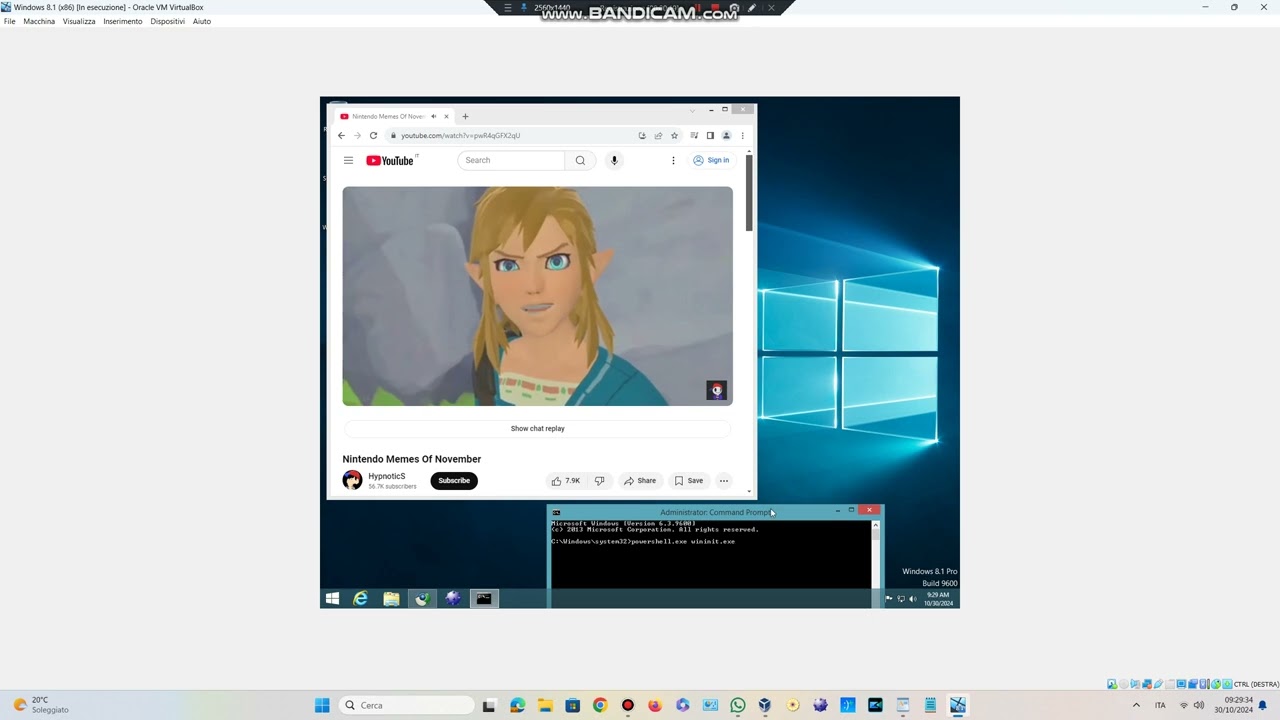Click the share page icon in address bar

click(658, 135)
